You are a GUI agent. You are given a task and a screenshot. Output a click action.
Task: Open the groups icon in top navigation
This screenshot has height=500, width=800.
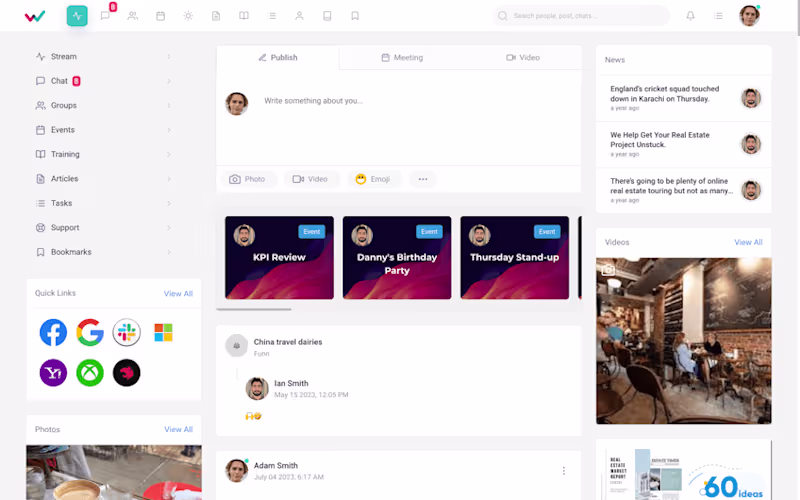tap(133, 16)
